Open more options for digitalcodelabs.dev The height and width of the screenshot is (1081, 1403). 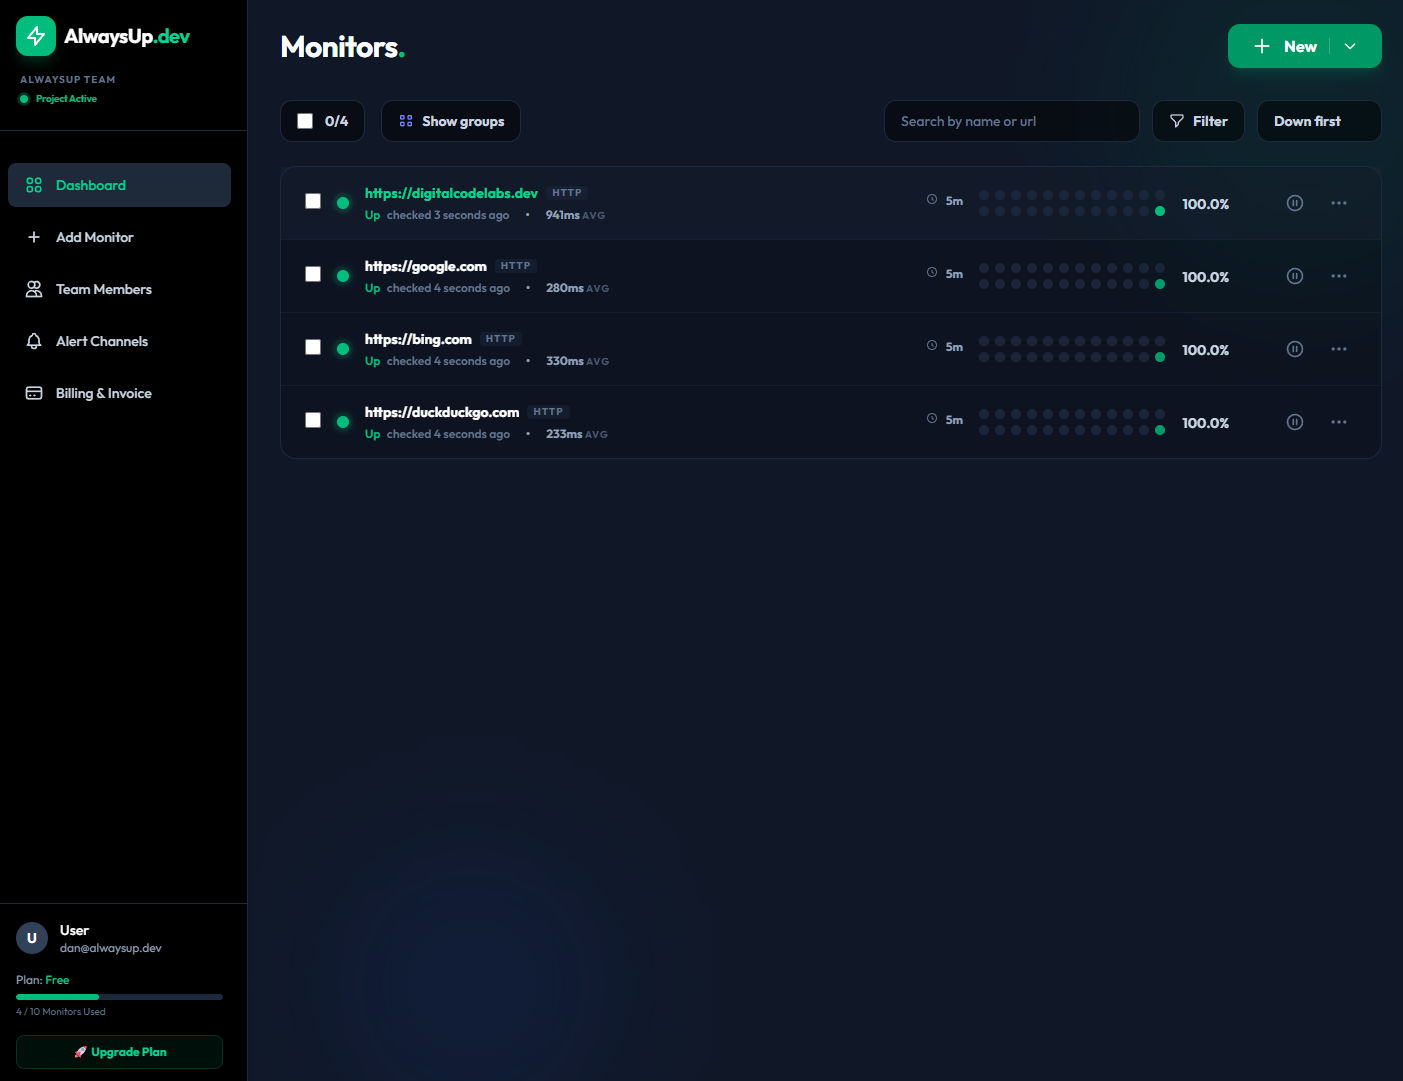tap(1339, 203)
